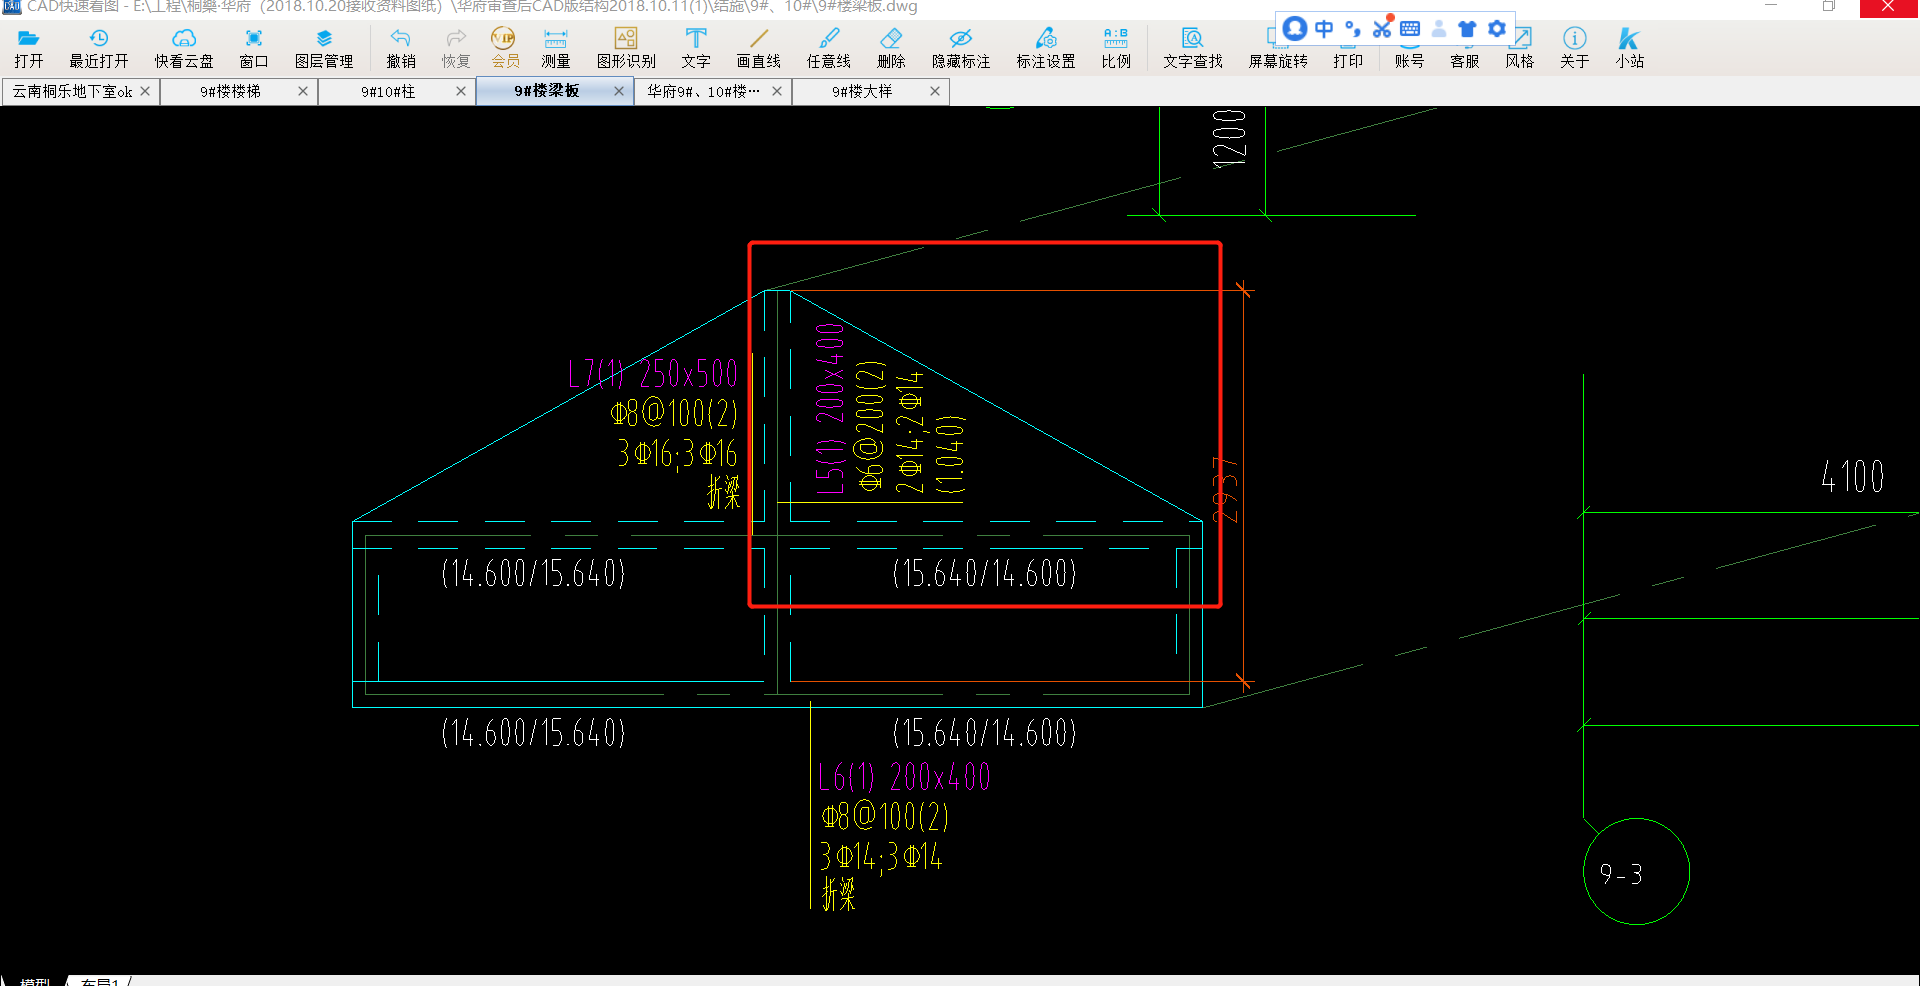Choose the 画直线 straight line tool
The width and height of the screenshot is (1920, 986).
(x=759, y=48)
